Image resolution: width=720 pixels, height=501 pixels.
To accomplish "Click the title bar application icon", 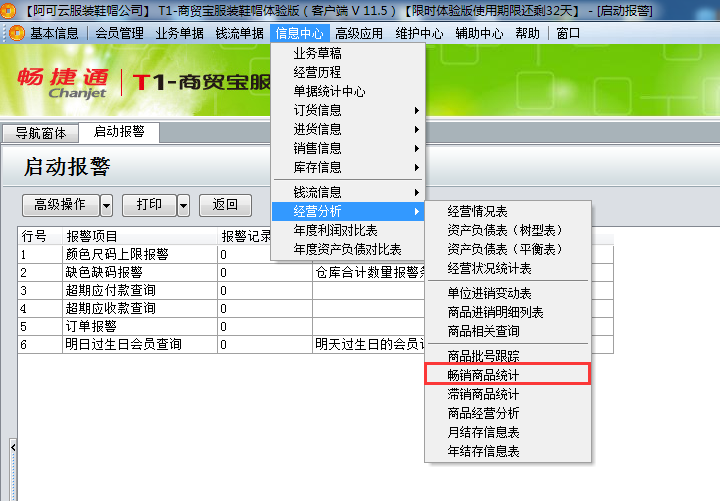I will [7, 10].
